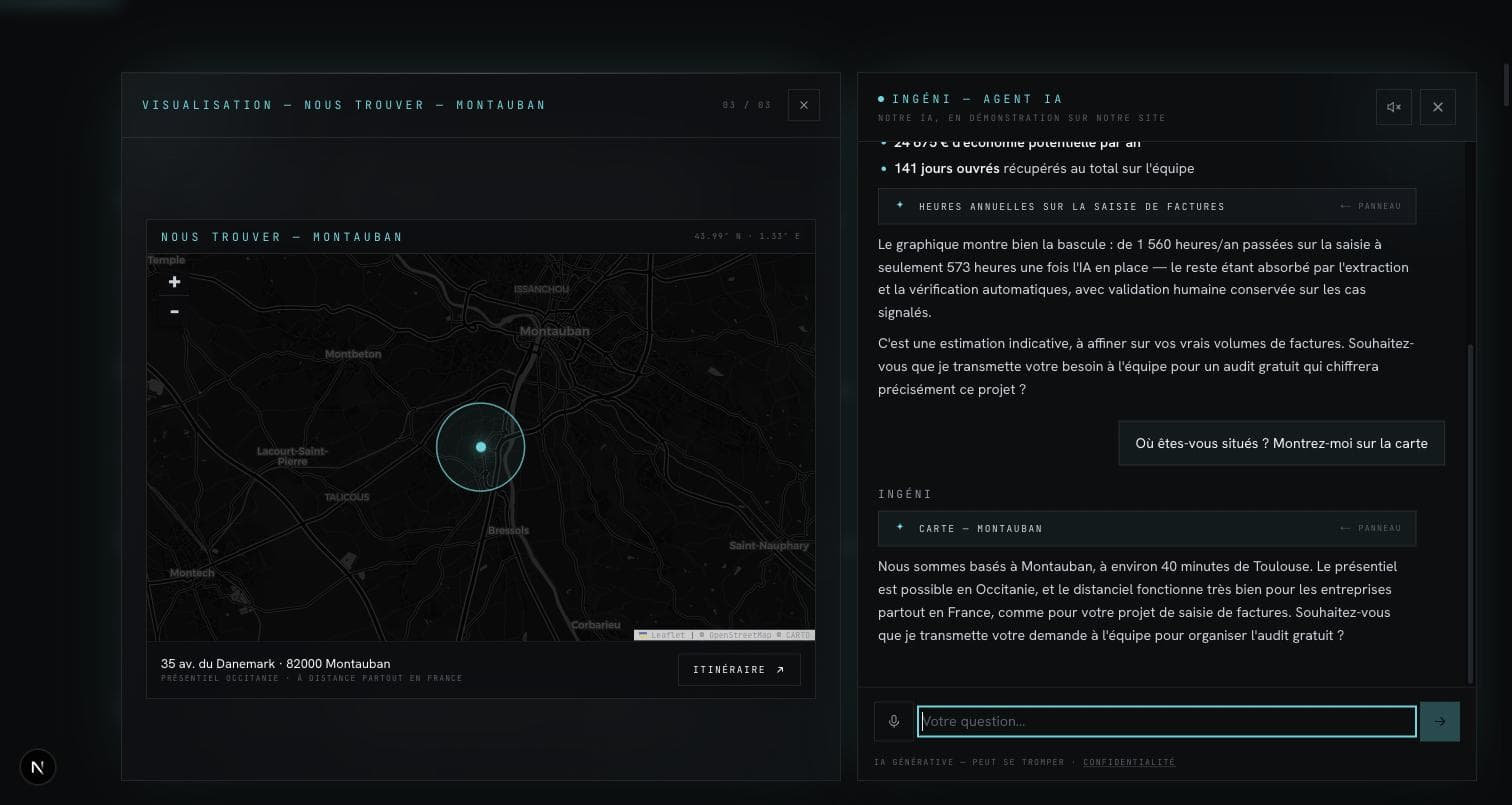The image size is (1512, 805).
Task: Click the '35 av. du Danemark · 82000 Montauban' address
Action: coord(275,664)
